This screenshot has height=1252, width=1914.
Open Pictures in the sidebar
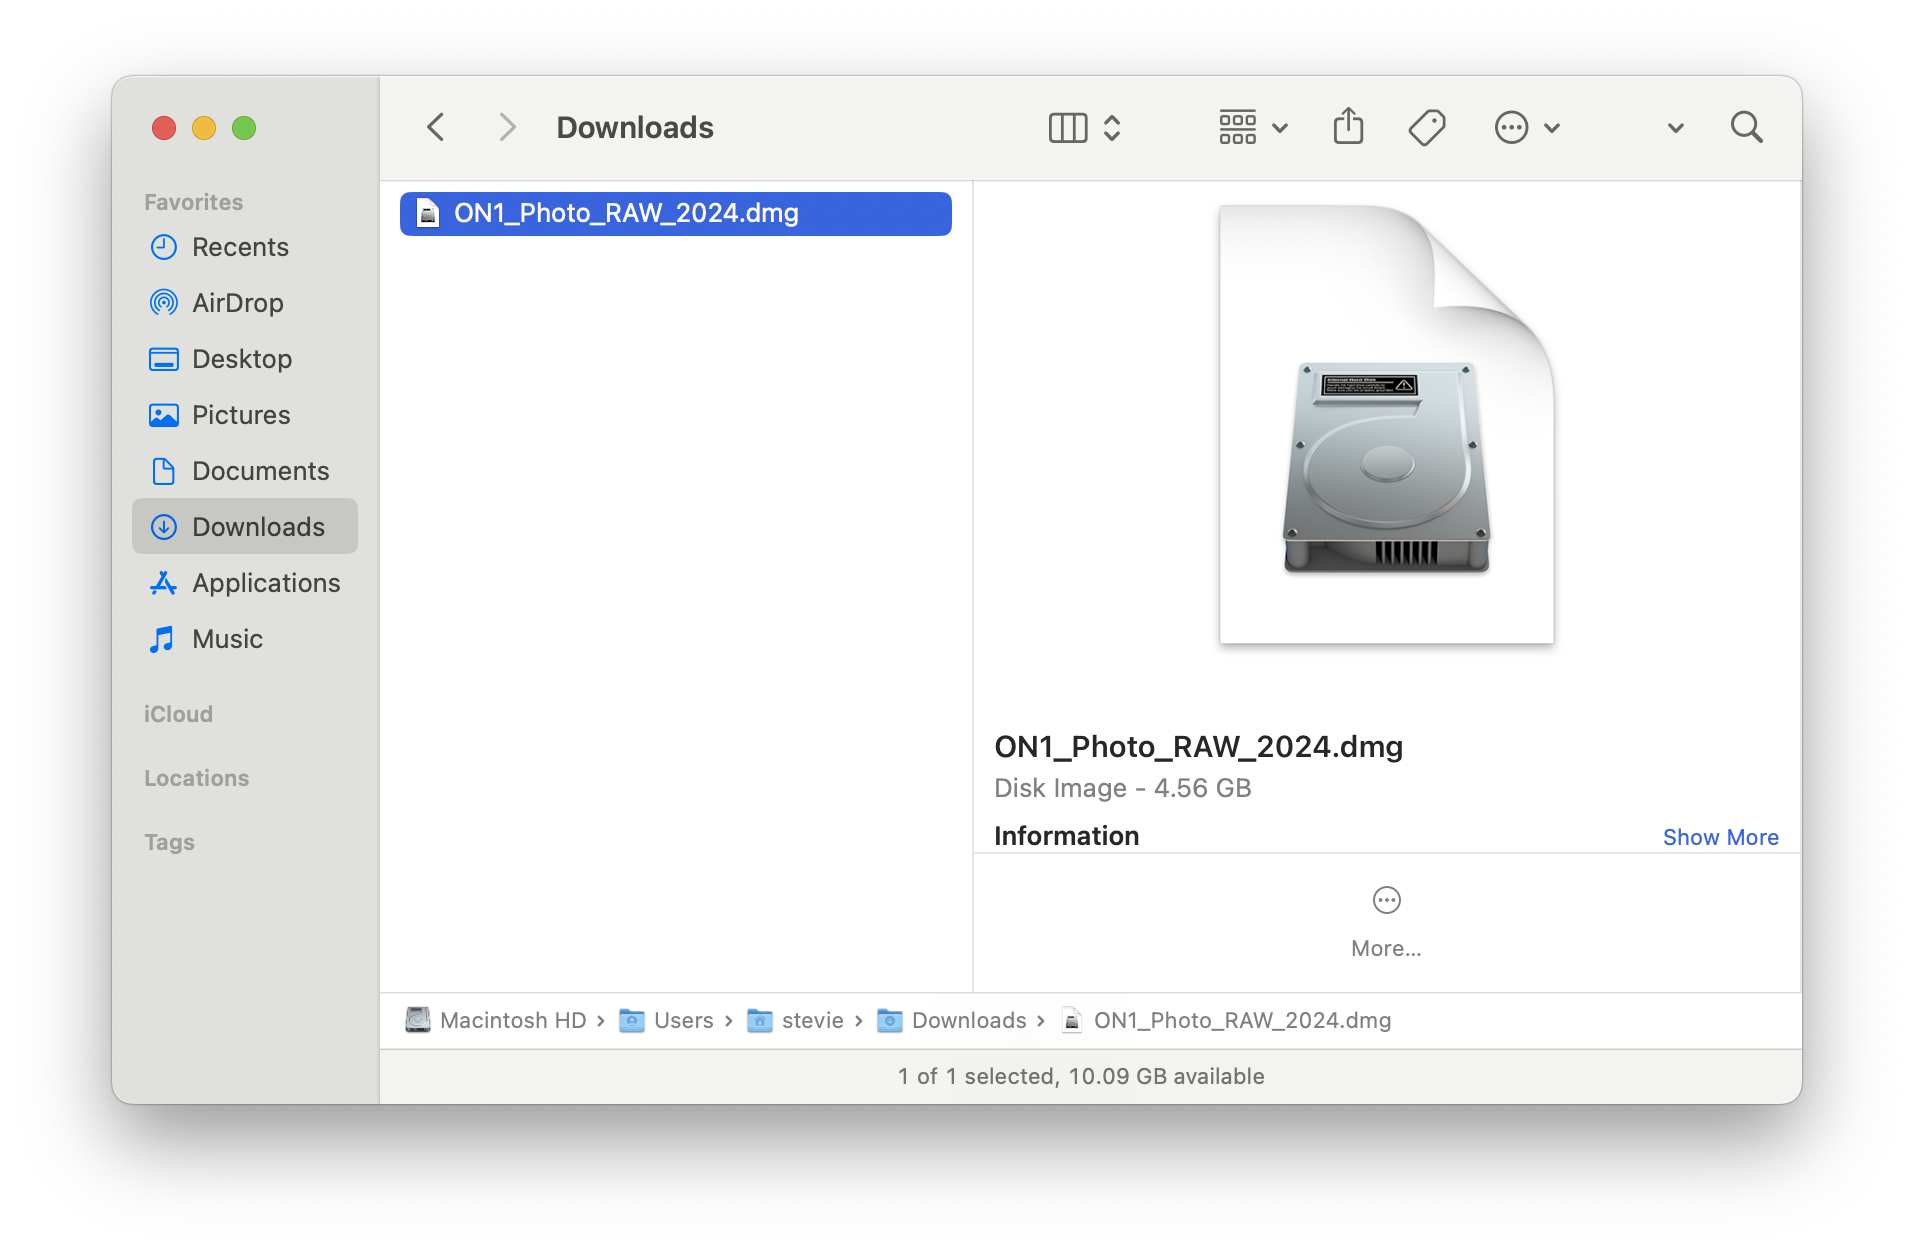[x=245, y=415]
